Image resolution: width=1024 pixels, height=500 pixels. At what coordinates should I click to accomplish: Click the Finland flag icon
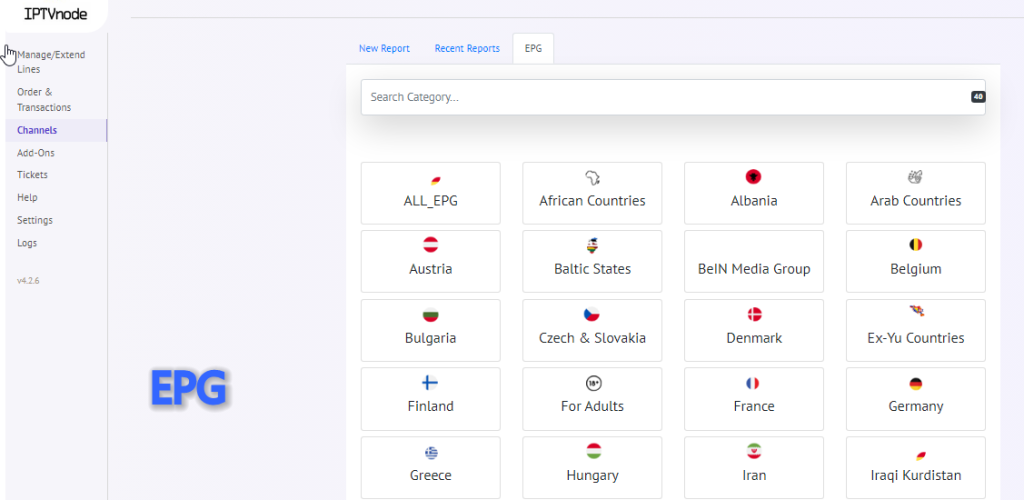click(431, 383)
